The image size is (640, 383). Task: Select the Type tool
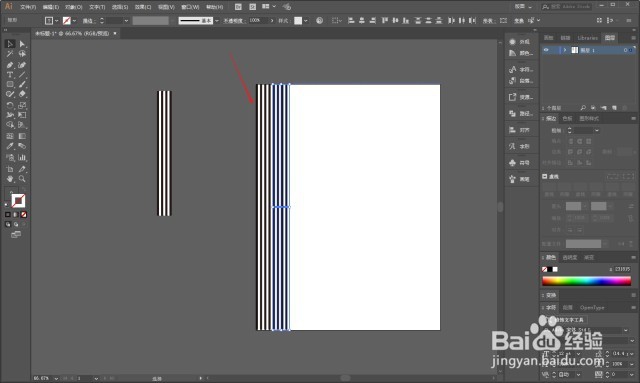click(x=10, y=75)
